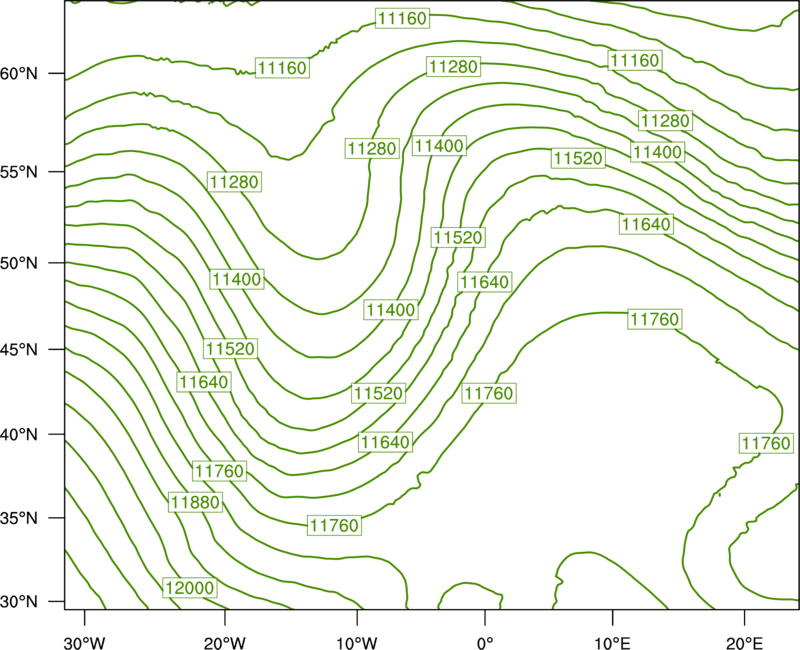Click the 10°W longitude axis label

(x=357, y=643)
